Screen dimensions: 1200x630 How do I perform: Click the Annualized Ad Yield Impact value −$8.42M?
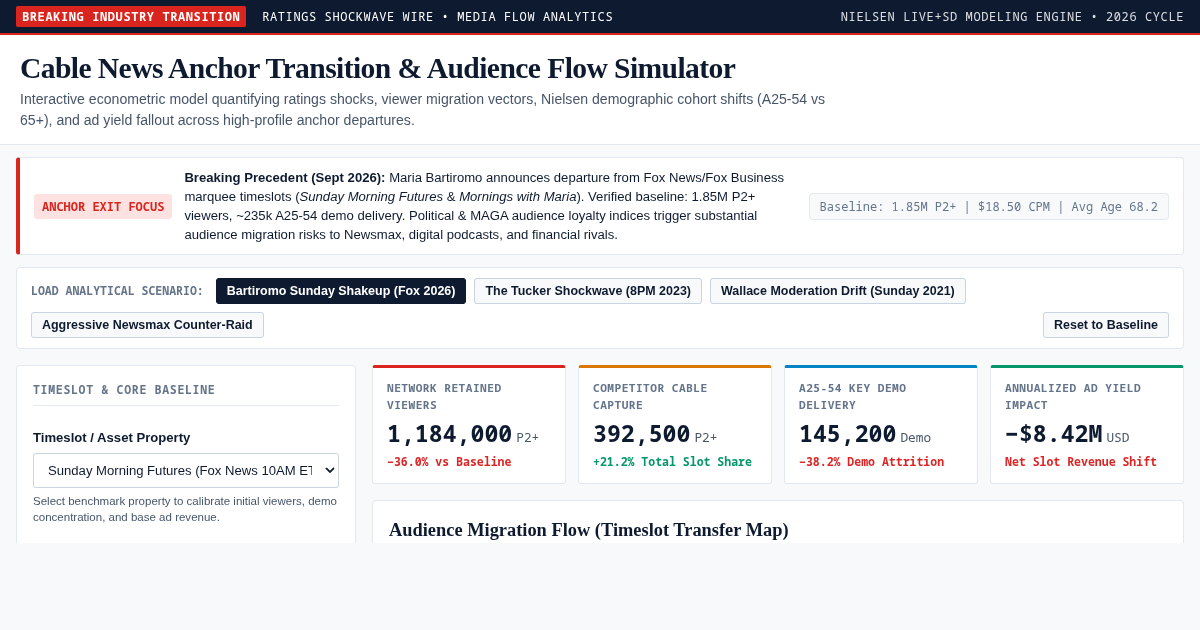(1053, 434)
